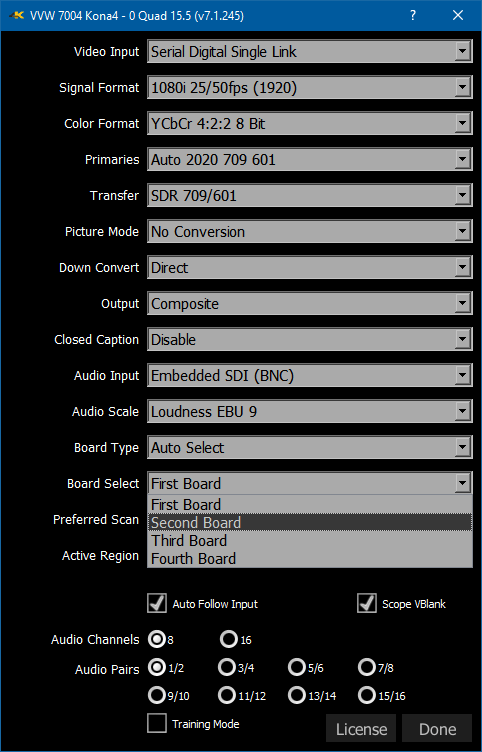Click the VVW app icon in title bar

coord(16,15)
